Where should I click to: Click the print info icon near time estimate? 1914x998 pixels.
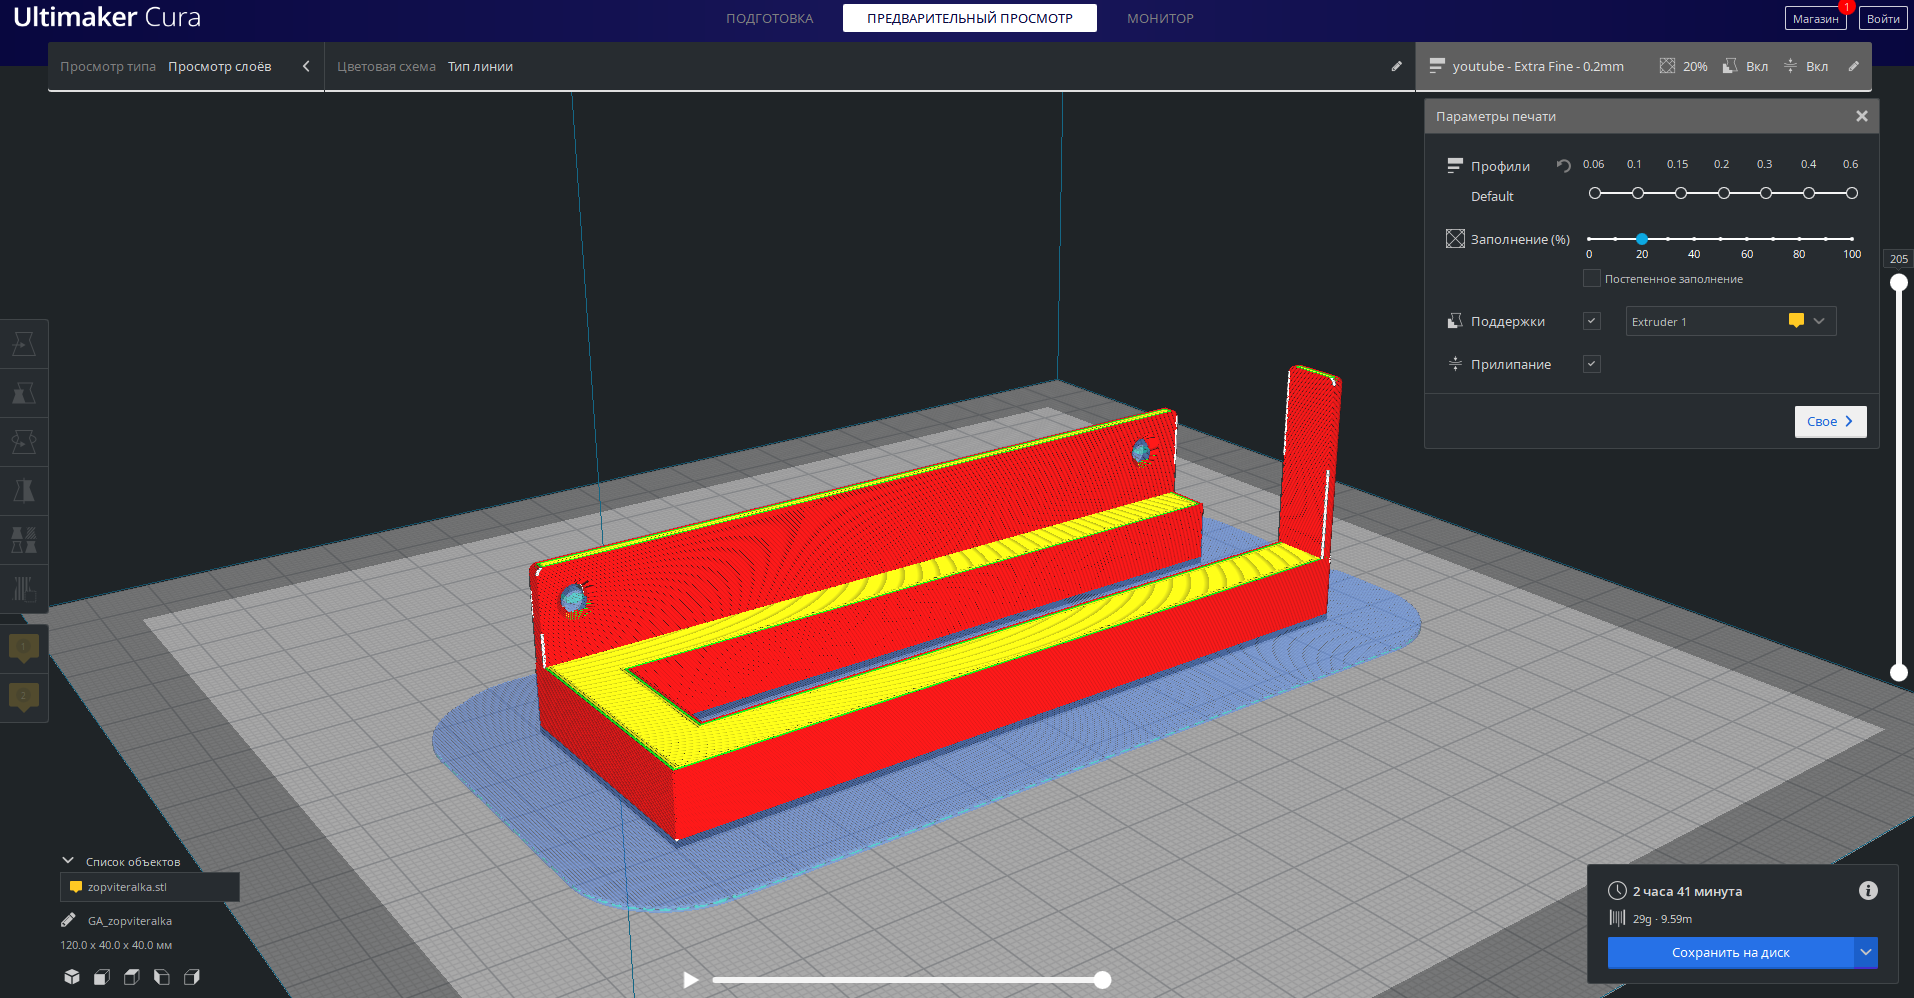[x=1868, y=890]
